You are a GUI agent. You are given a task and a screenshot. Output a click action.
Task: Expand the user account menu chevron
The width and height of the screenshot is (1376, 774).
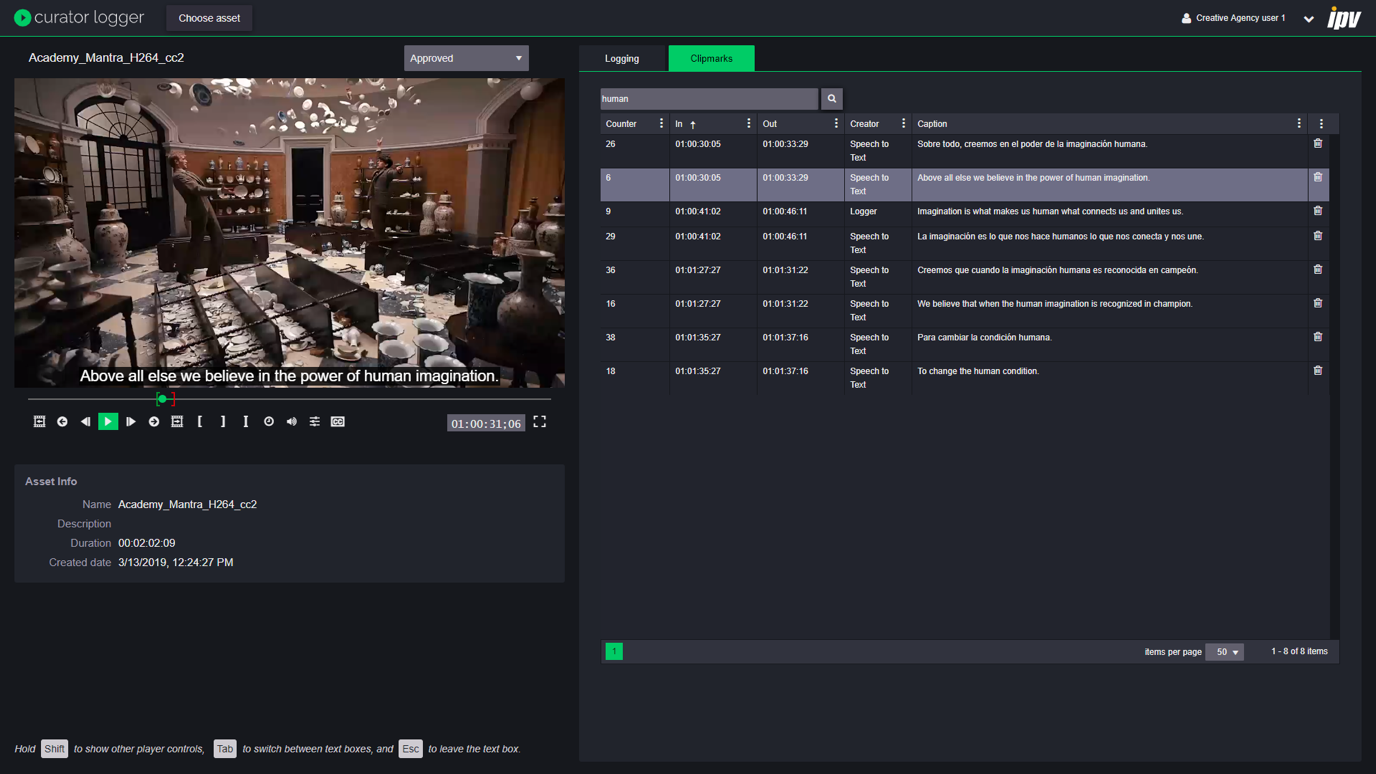point(1308,18)
